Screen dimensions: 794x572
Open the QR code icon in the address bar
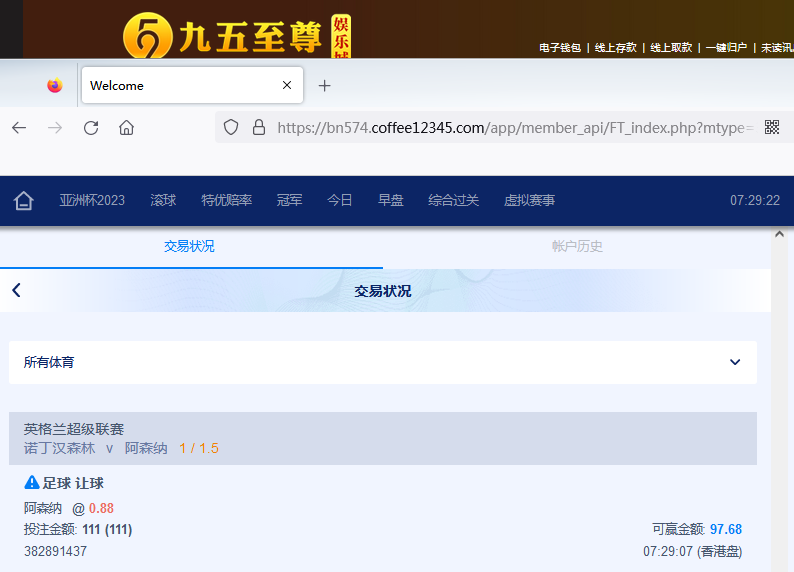(x=771, y=127)
